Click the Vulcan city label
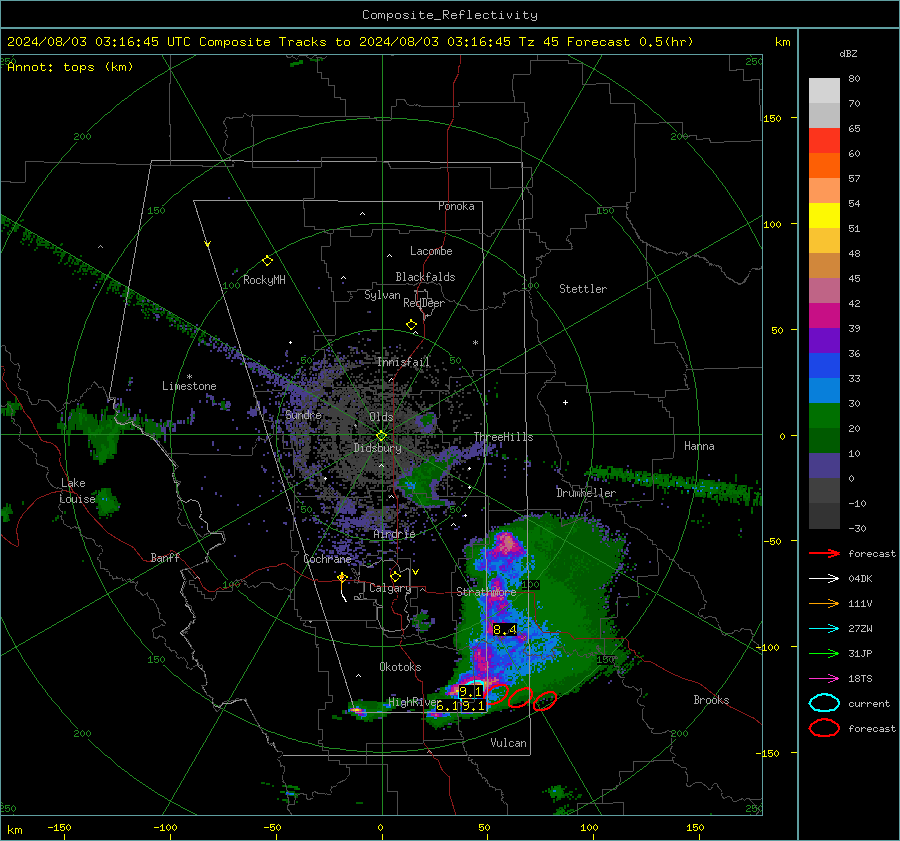 click(x=508, y=743)
